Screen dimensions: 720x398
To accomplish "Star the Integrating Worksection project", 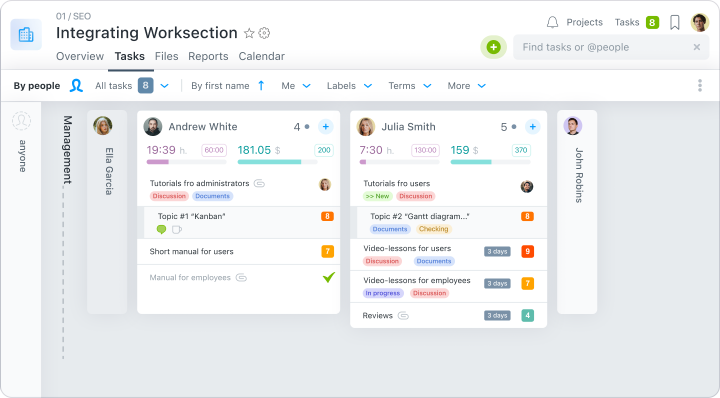I will 249,33.
